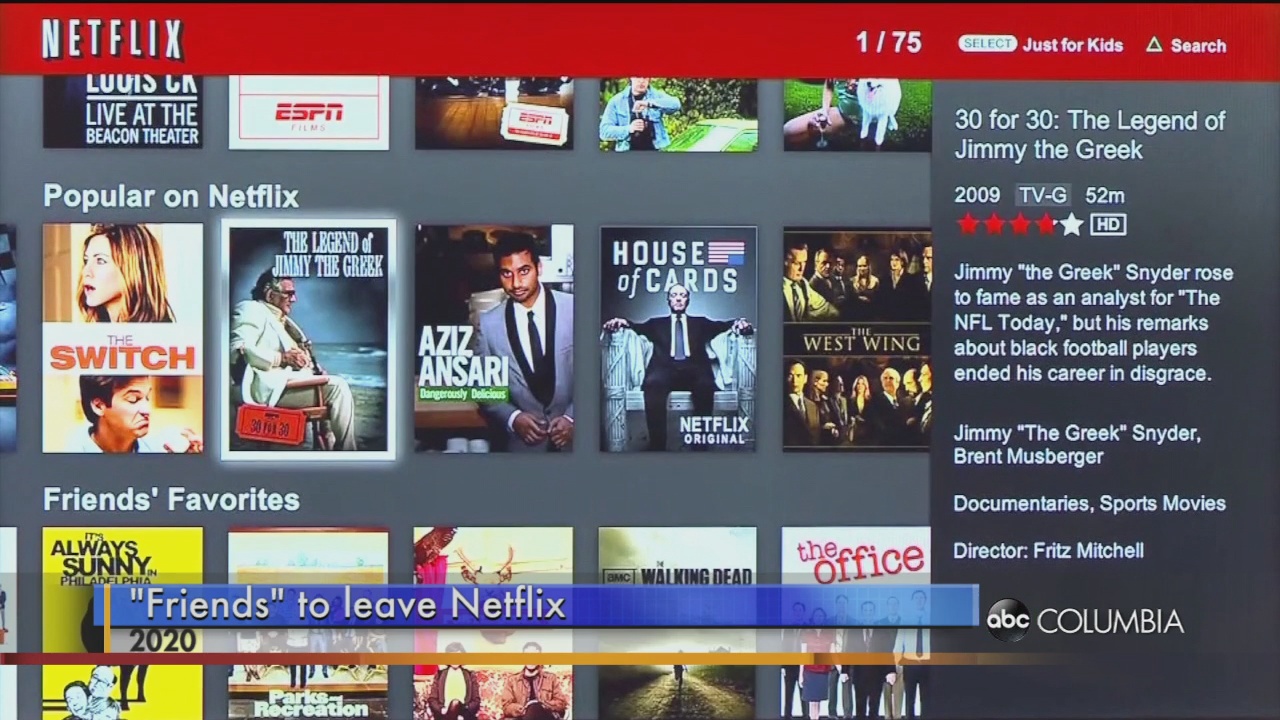
Task: Click the TV-G rating badge
Action: [1042, 196]
